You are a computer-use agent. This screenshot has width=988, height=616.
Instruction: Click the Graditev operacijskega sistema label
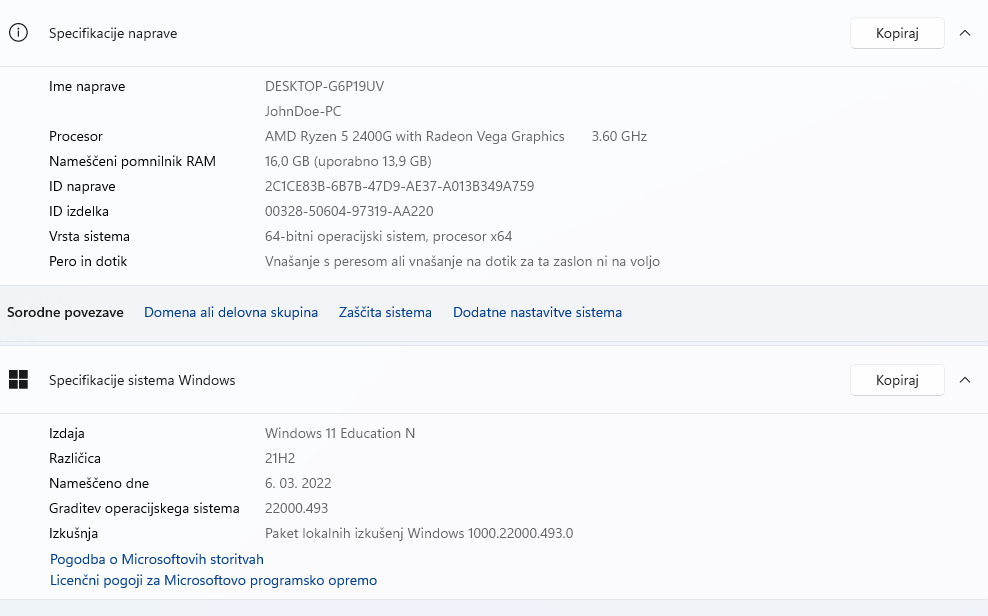pos(144,508)
